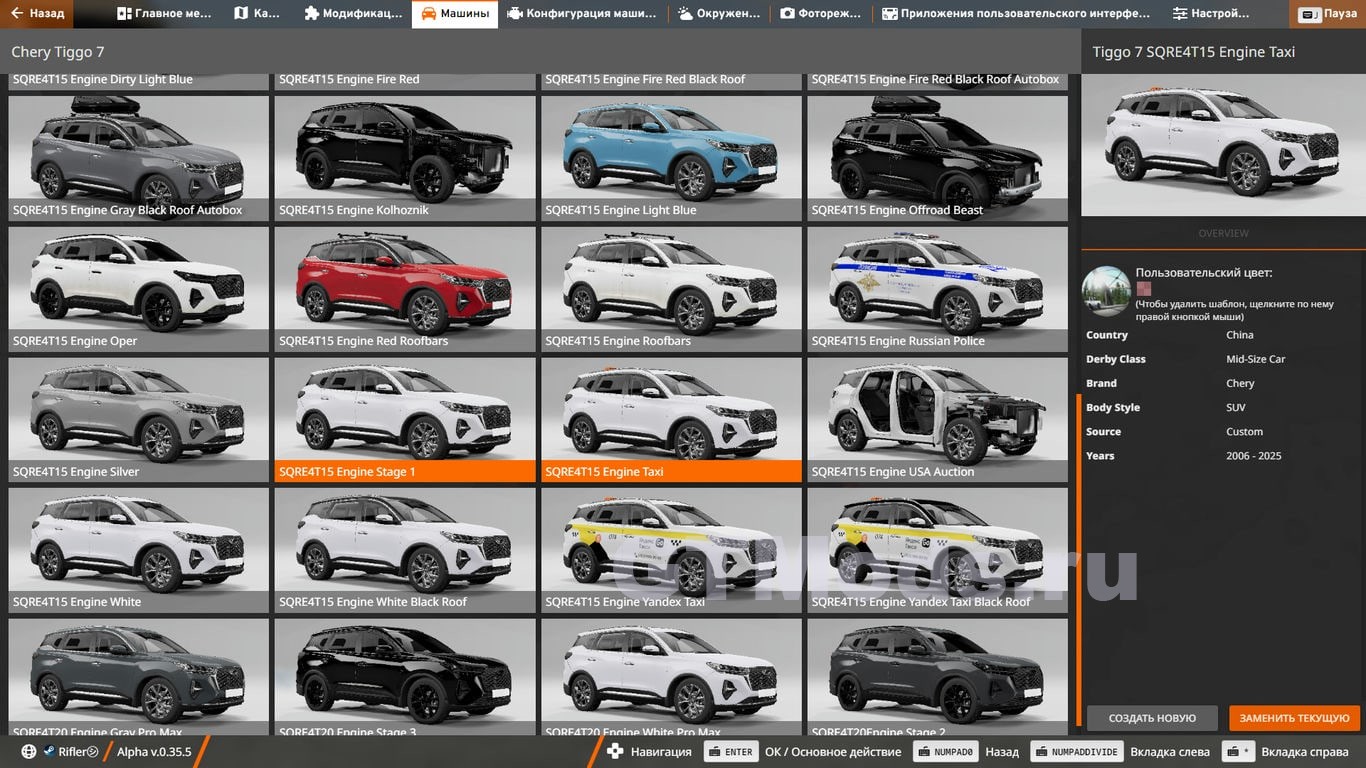Select SQRE4T15 Engine Kolhoznik config
Viewport: 1366px width, 768px height.
tap(405, 158)
